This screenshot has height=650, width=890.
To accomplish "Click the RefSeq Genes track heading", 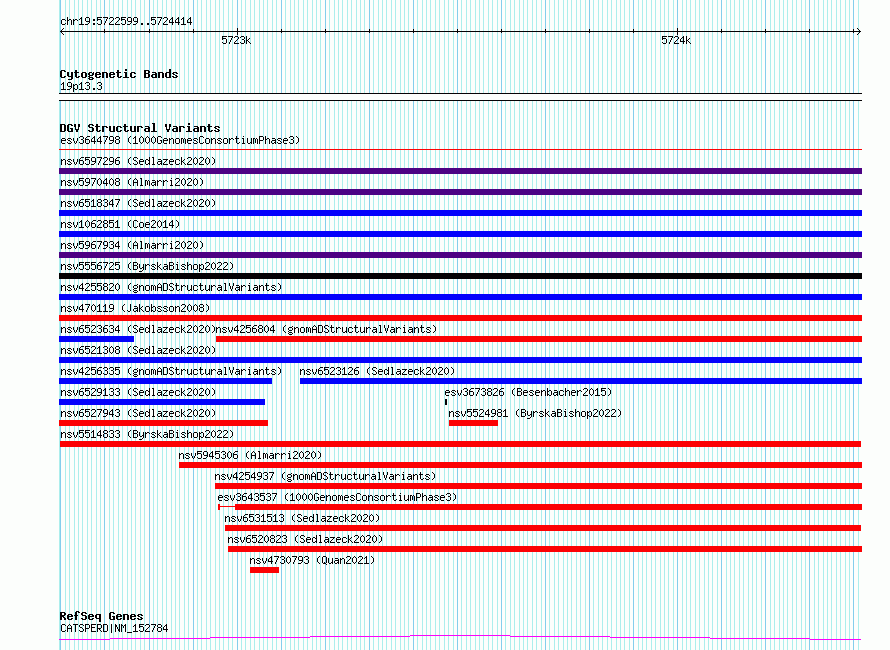I will point(101,616).
